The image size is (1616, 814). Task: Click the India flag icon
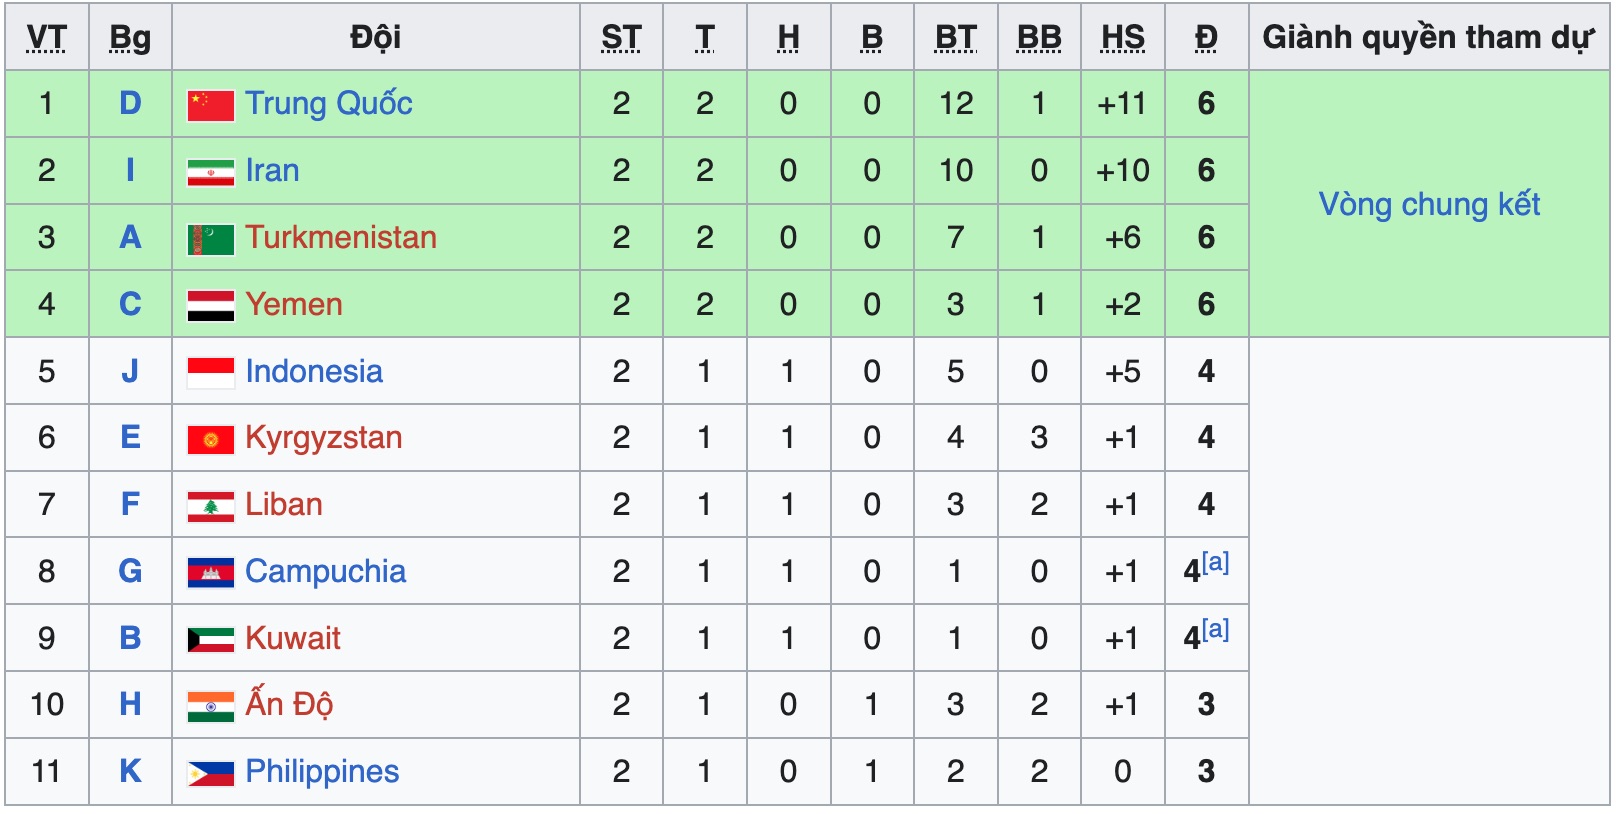pyautogui.click(x=210, y=706)
